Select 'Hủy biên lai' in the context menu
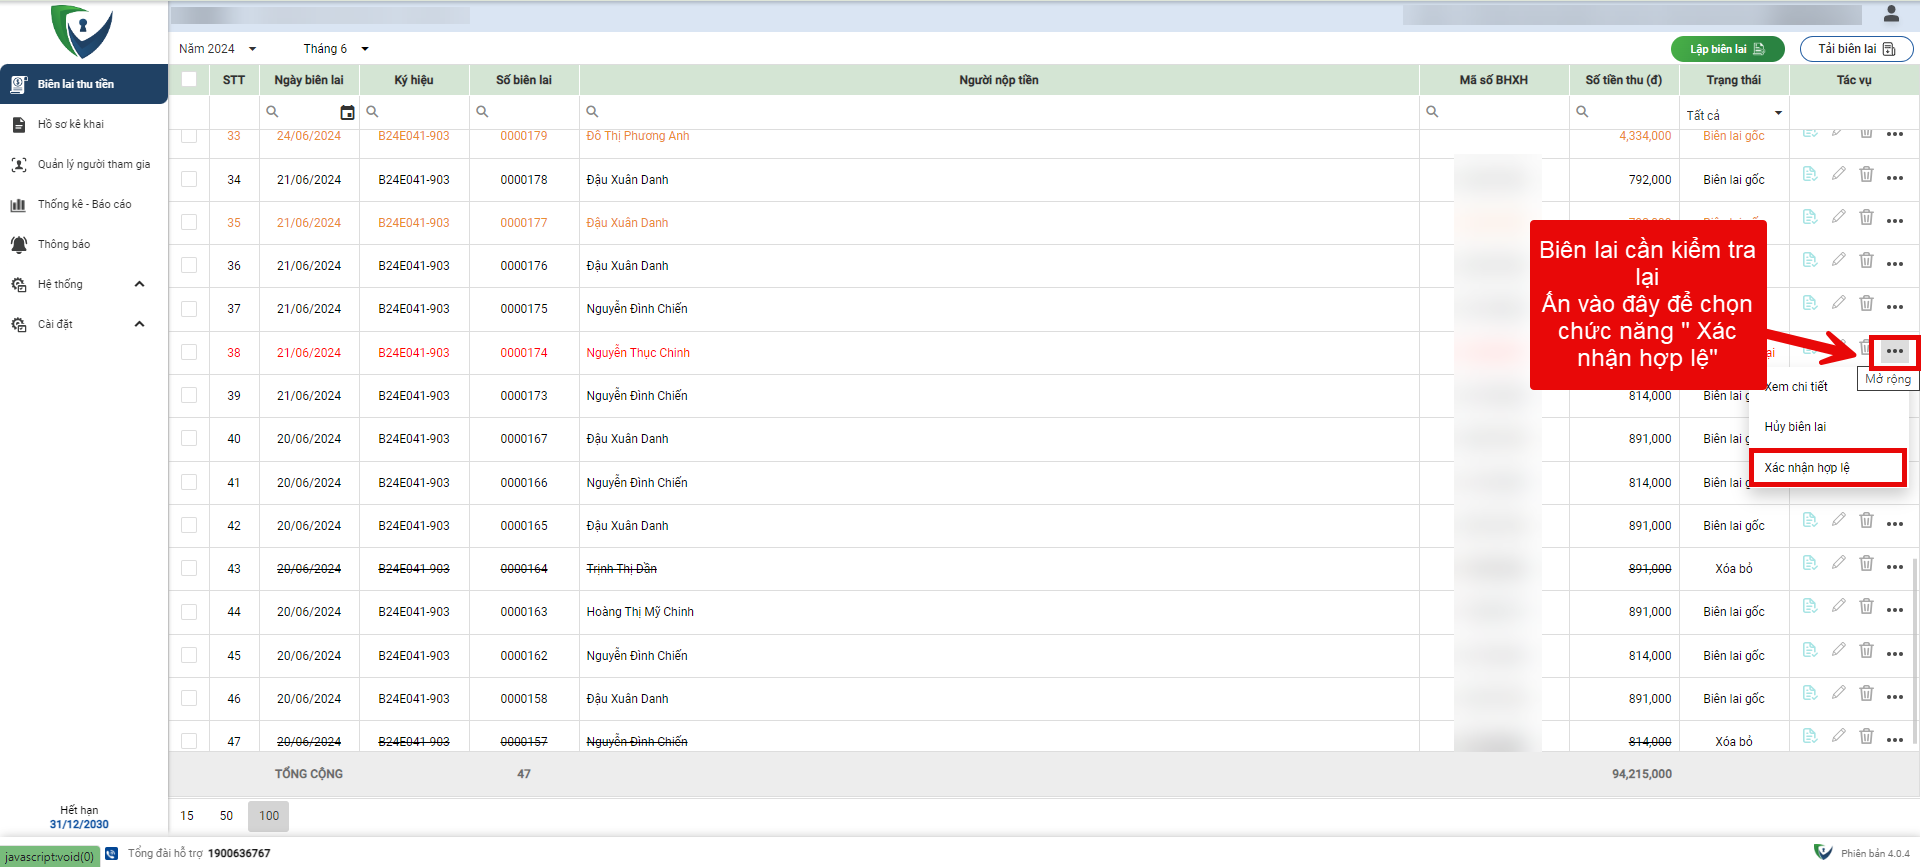 pos(1795,427)
